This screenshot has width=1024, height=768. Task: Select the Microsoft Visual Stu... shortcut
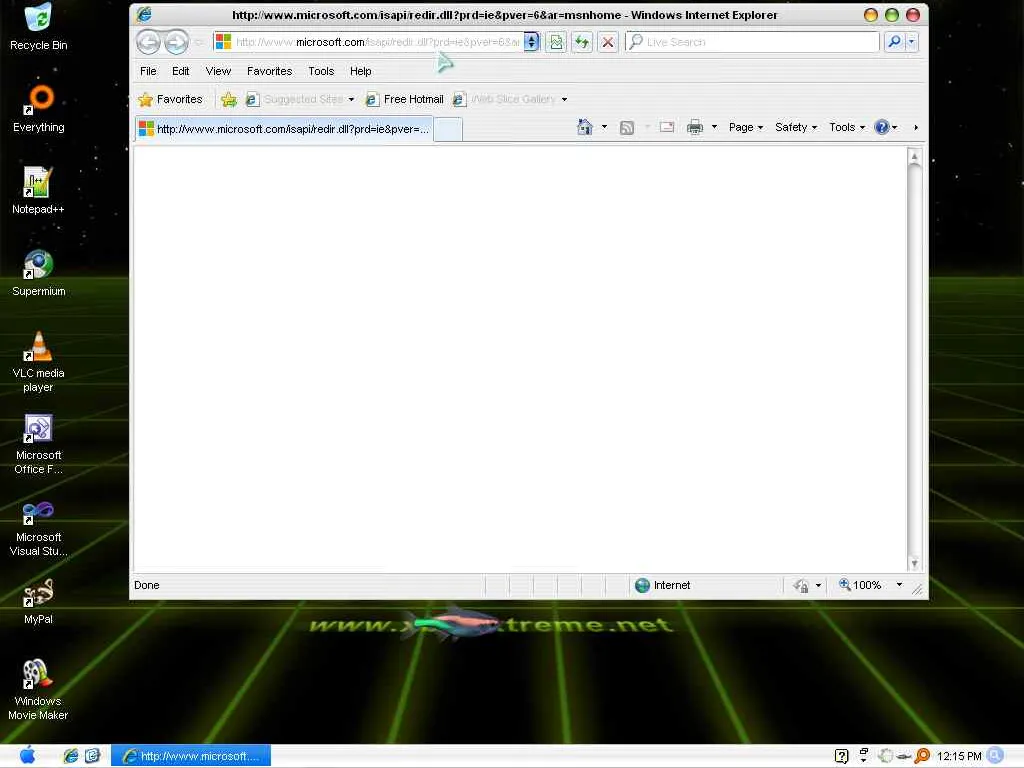(x=38, y=526)
